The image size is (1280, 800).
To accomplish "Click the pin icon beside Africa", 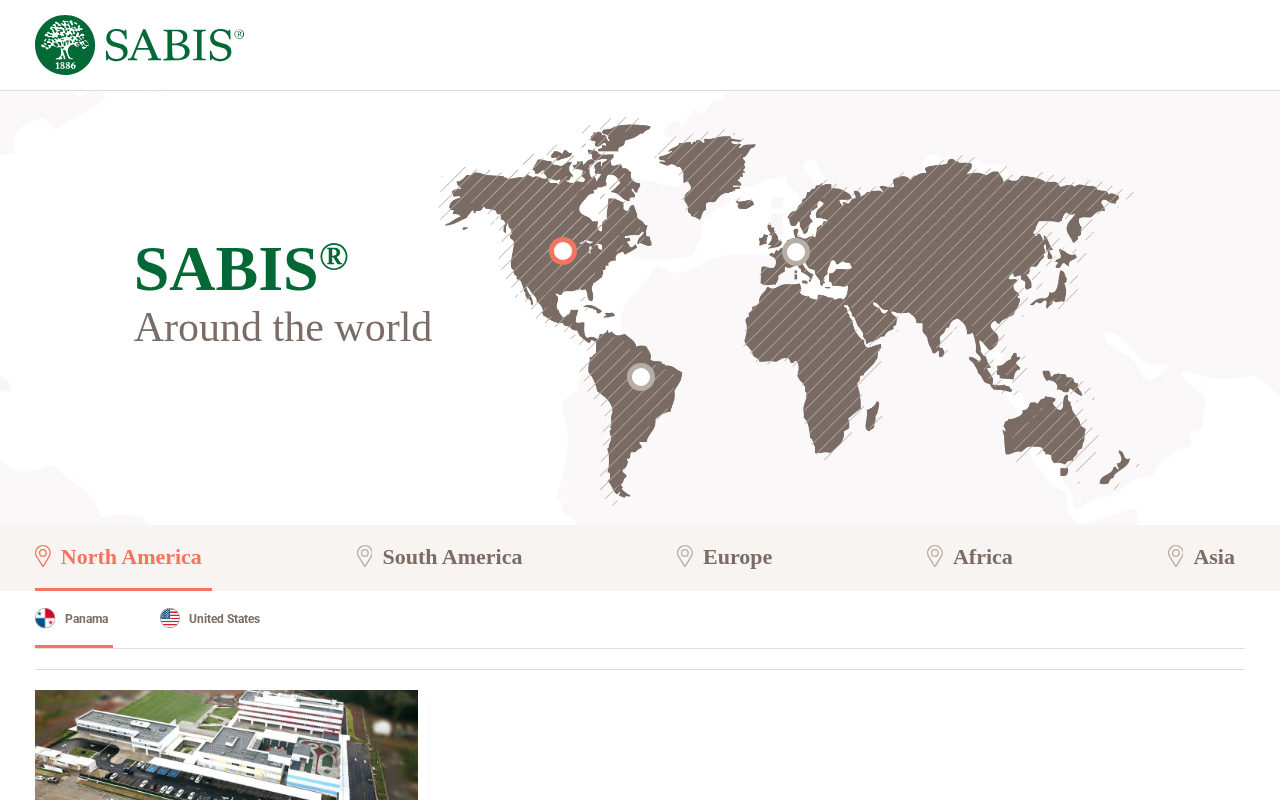I will (935, 556).
